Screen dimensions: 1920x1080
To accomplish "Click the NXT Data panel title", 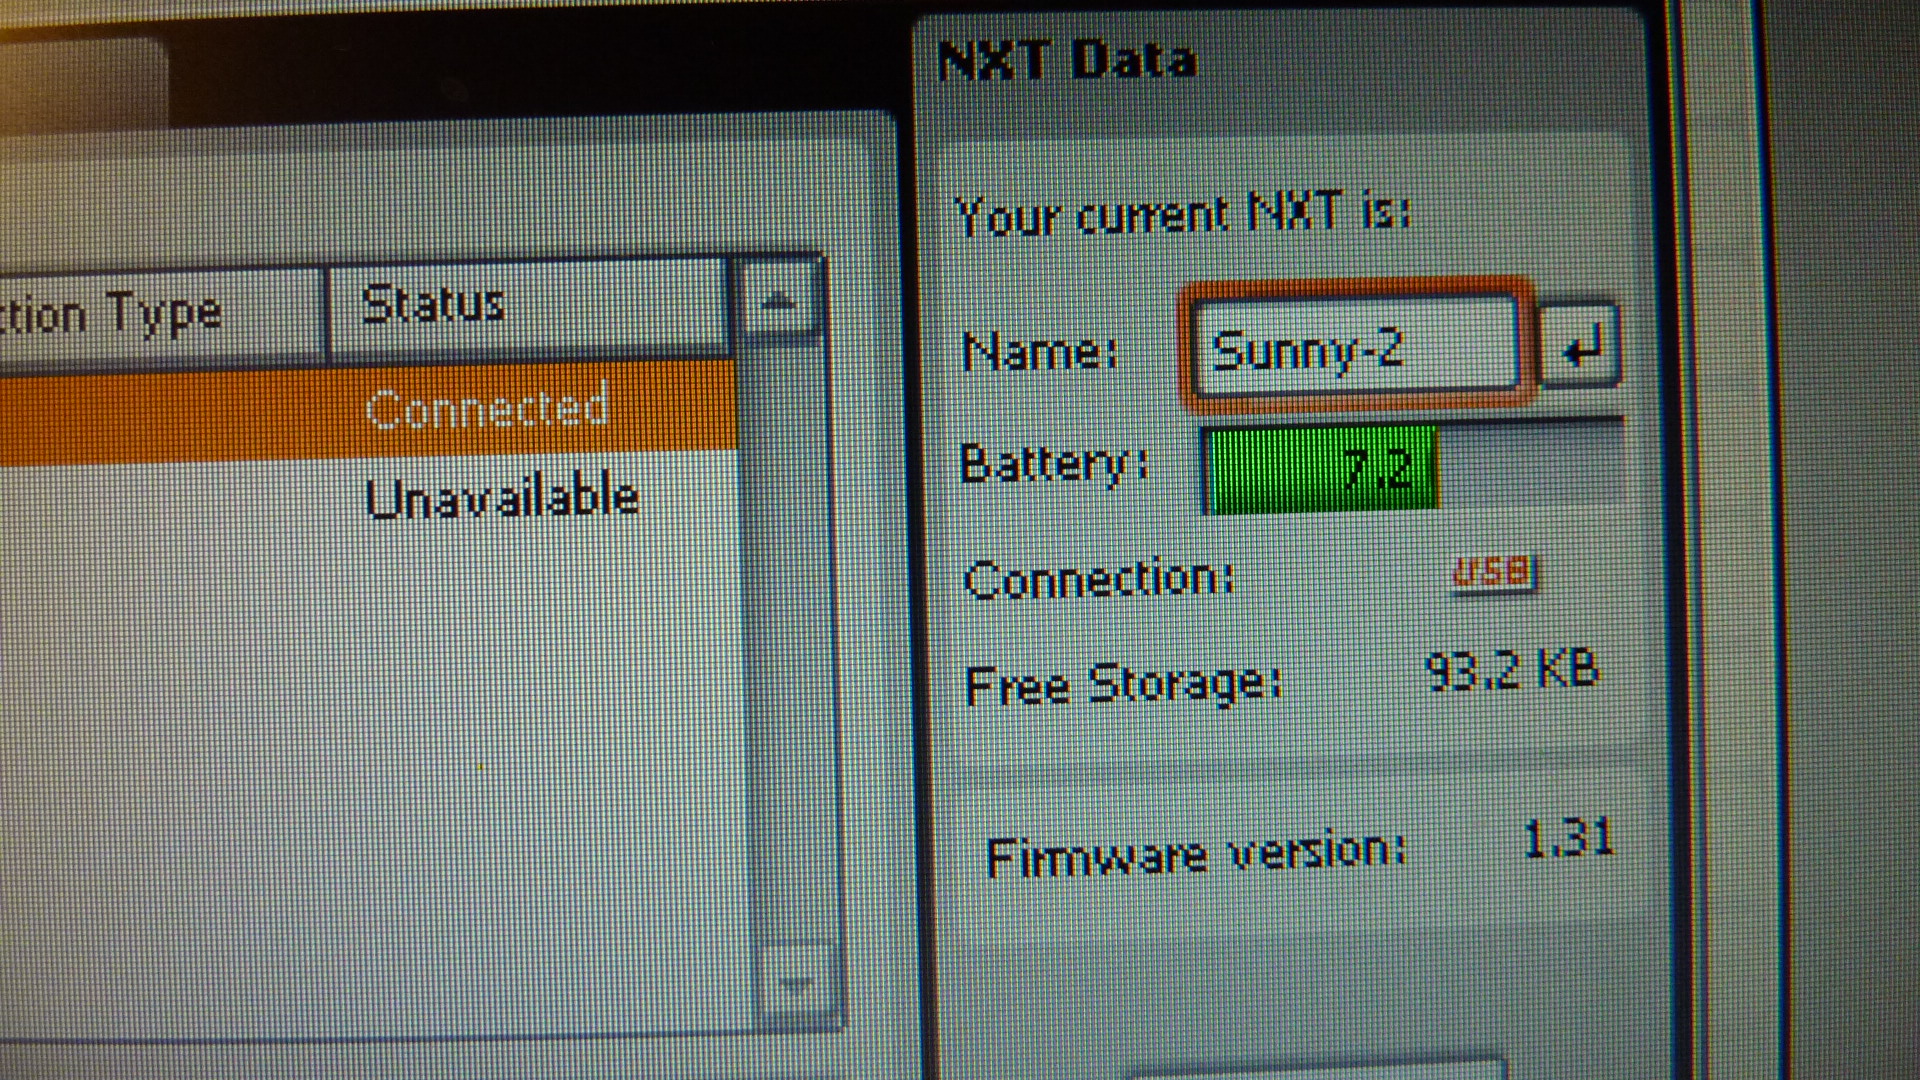I will [1068, 60].
